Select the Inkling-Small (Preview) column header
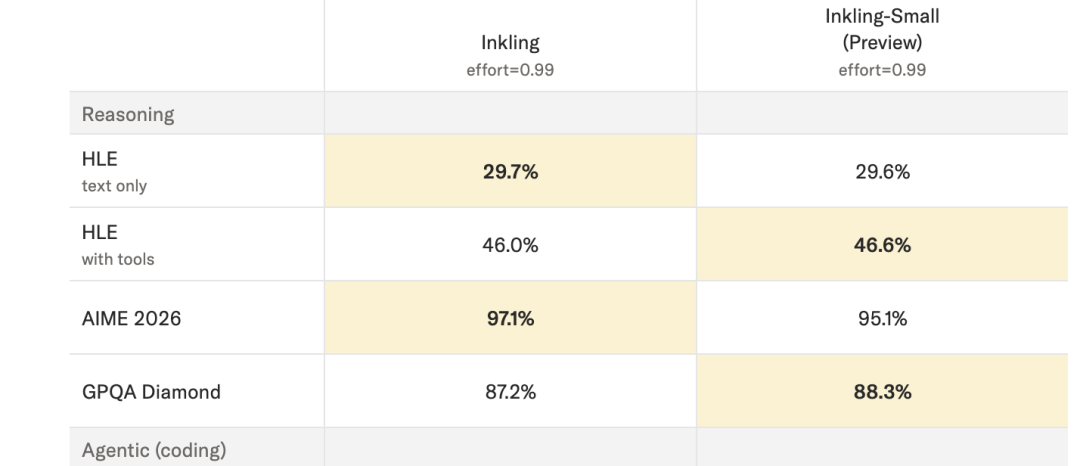The width and height of the screenshot is (1080, 466). 882,45
